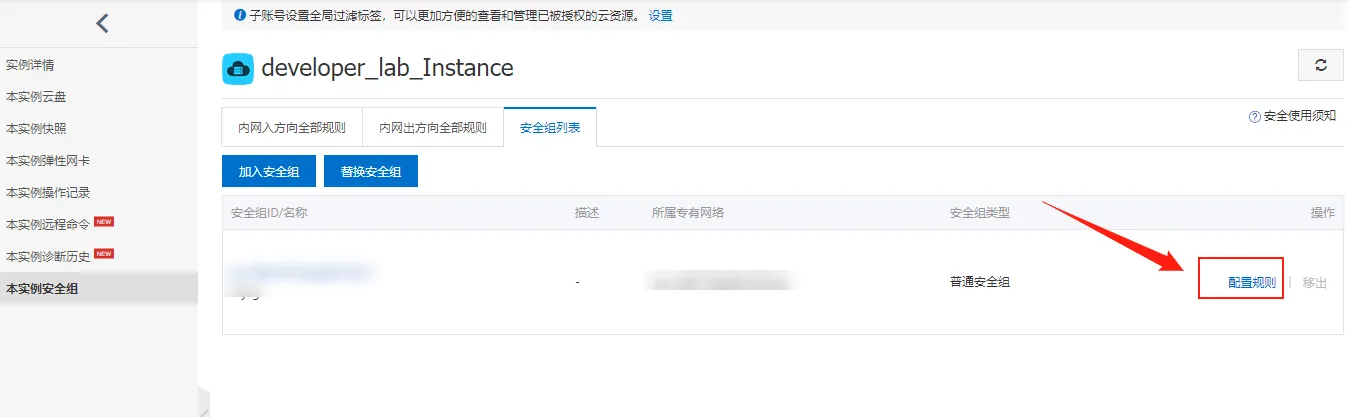Click the 普通安全组 cell

coord(980,282)
